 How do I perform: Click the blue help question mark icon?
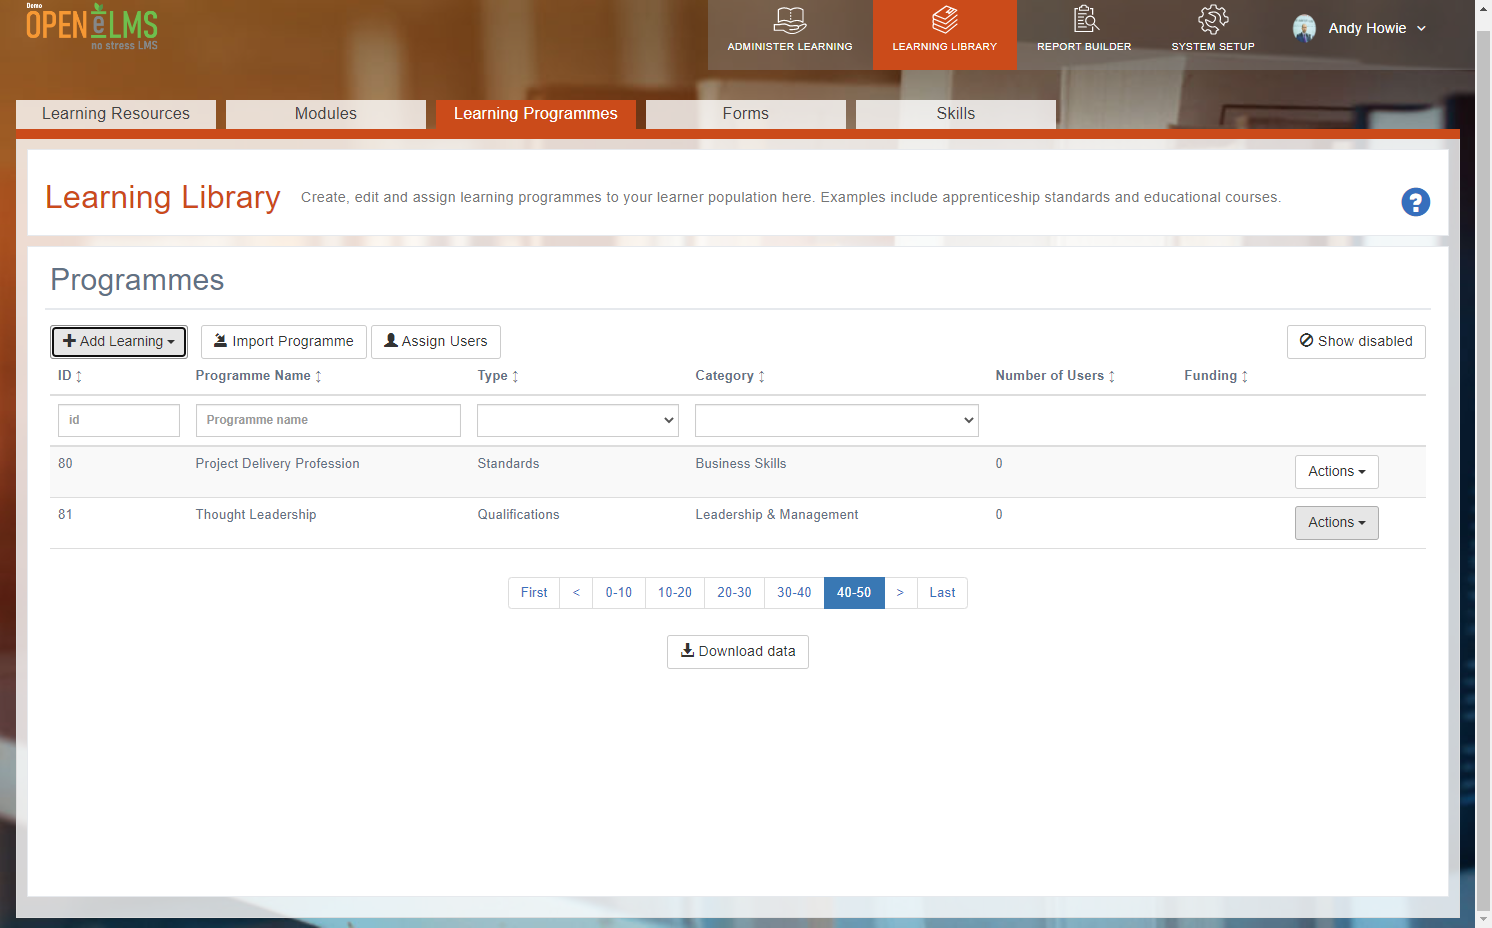click(1415, 202)
